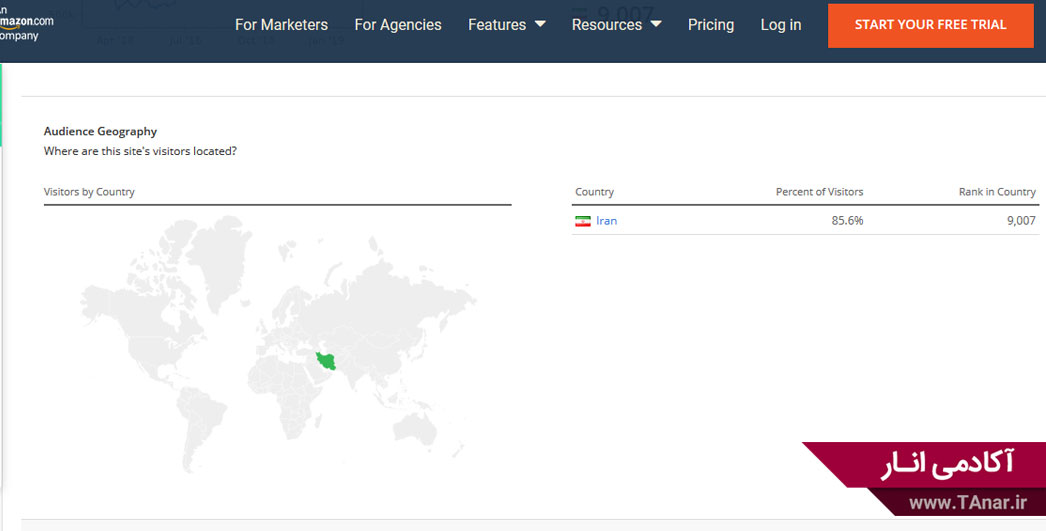Click the Academy Anar watermark logo
1046x531 pixels.
pos(946,463)
